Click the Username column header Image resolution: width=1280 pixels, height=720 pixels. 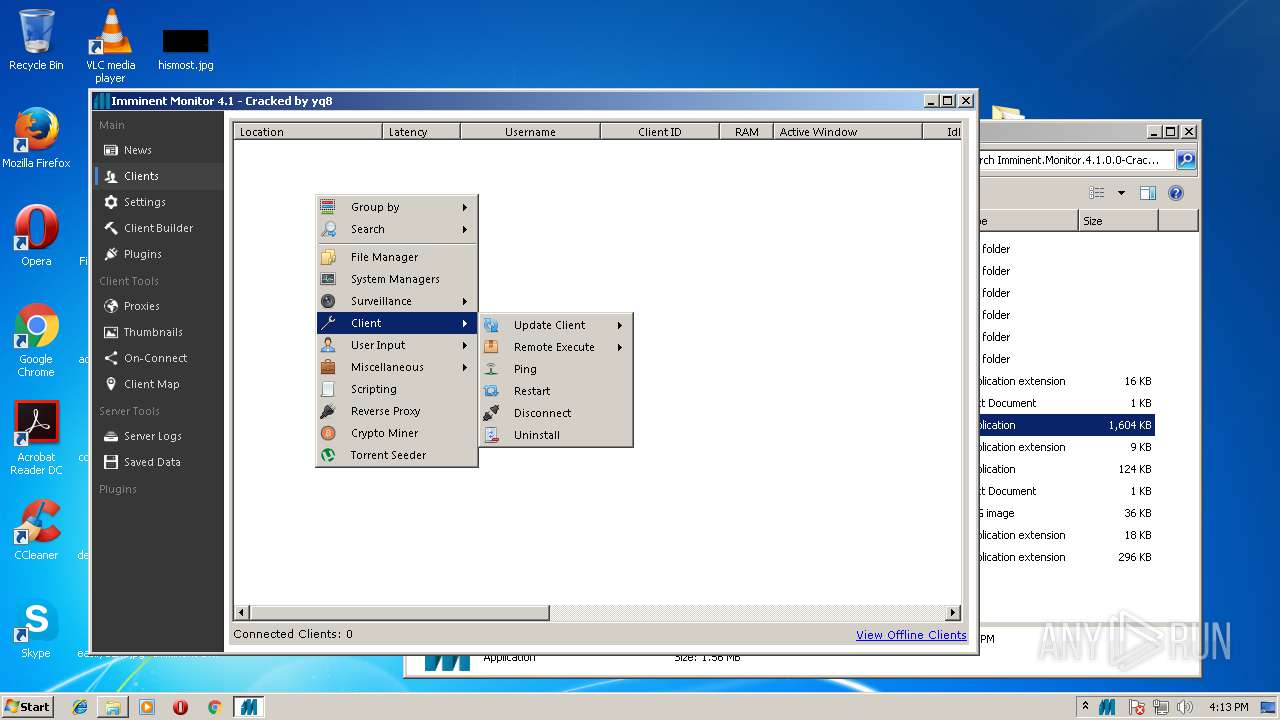tap(530, 132)
